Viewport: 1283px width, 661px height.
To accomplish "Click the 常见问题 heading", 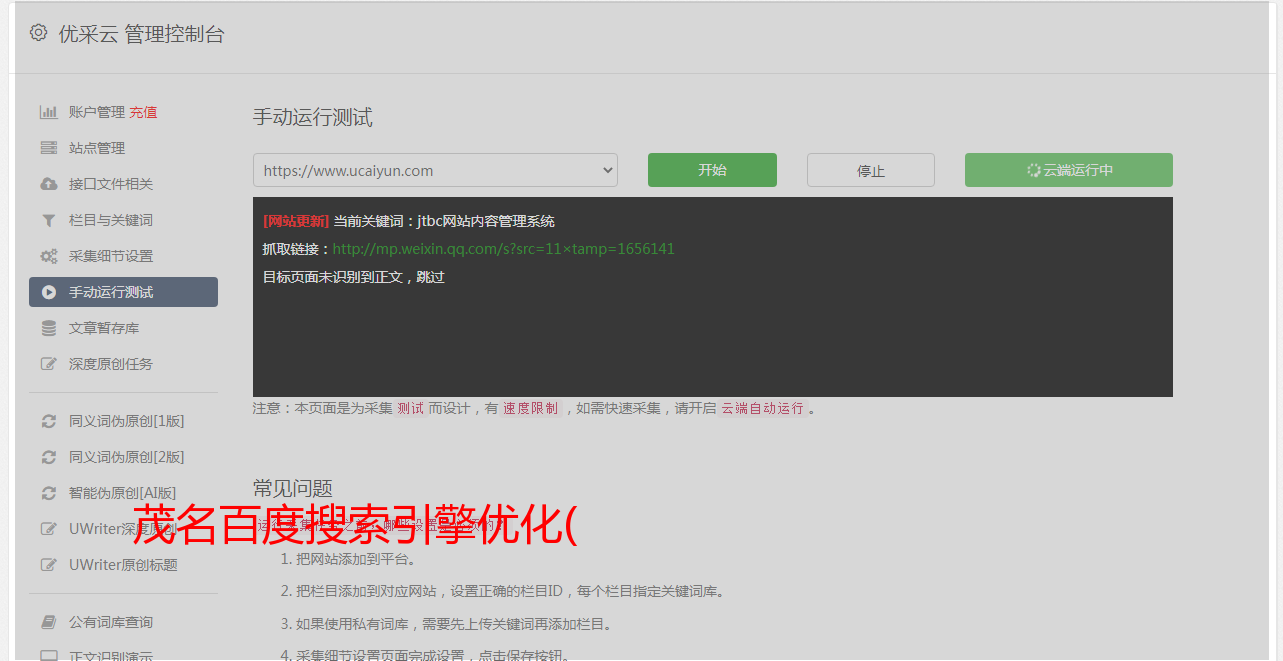I will pyautogui.click(x=293, y=488).
